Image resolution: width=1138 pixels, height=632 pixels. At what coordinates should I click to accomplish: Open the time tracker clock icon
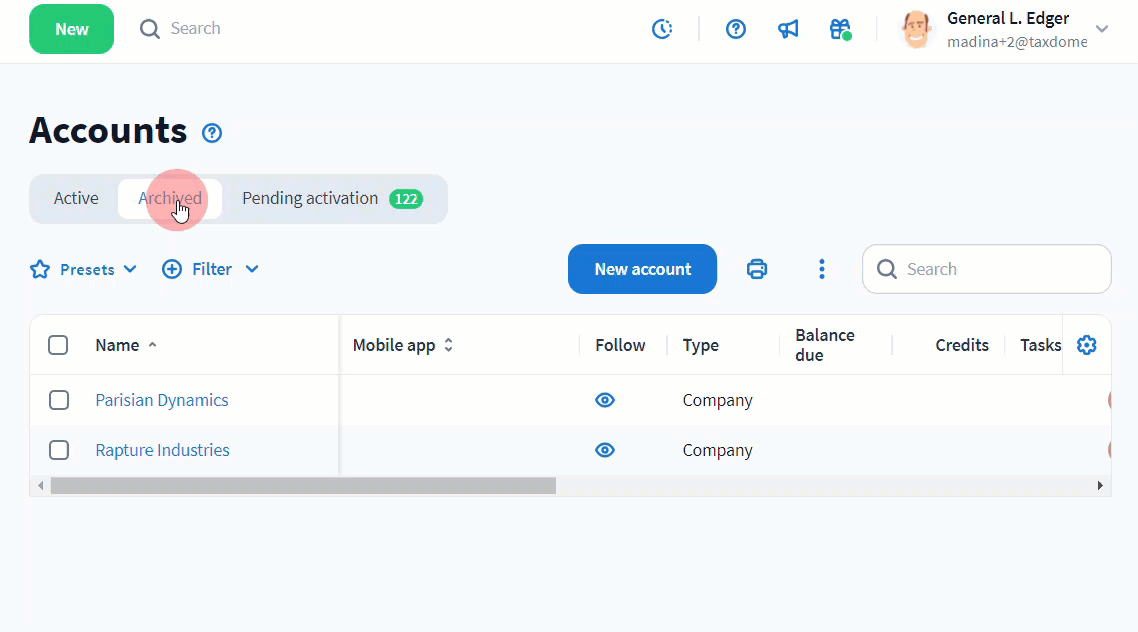coord(662,29)
